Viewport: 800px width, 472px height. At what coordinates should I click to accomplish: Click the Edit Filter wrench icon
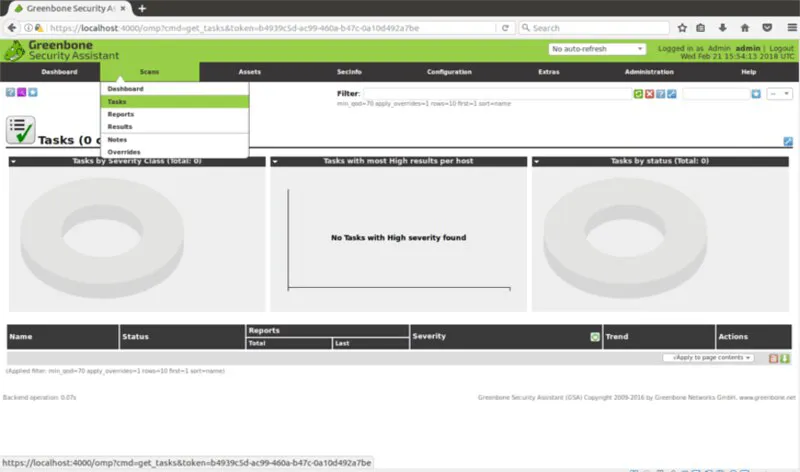[x=672, y=94]
